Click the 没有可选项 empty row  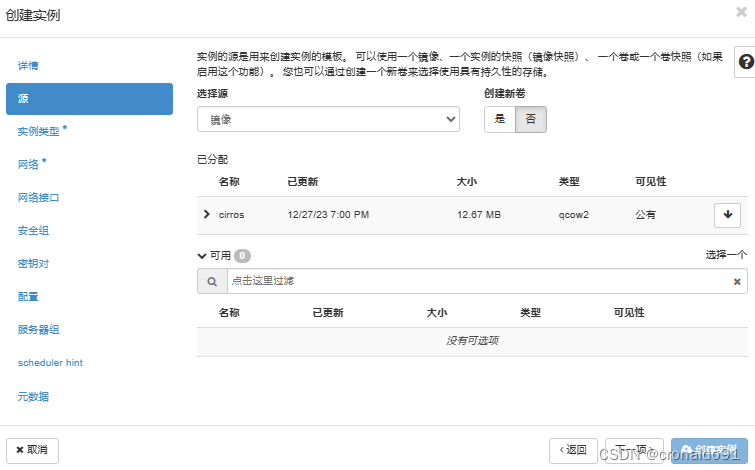tap(472, 341)
